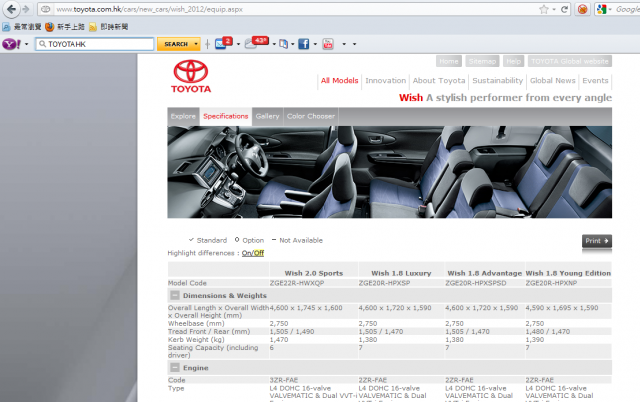Open the About Toyota menu item

coord(439,81)
